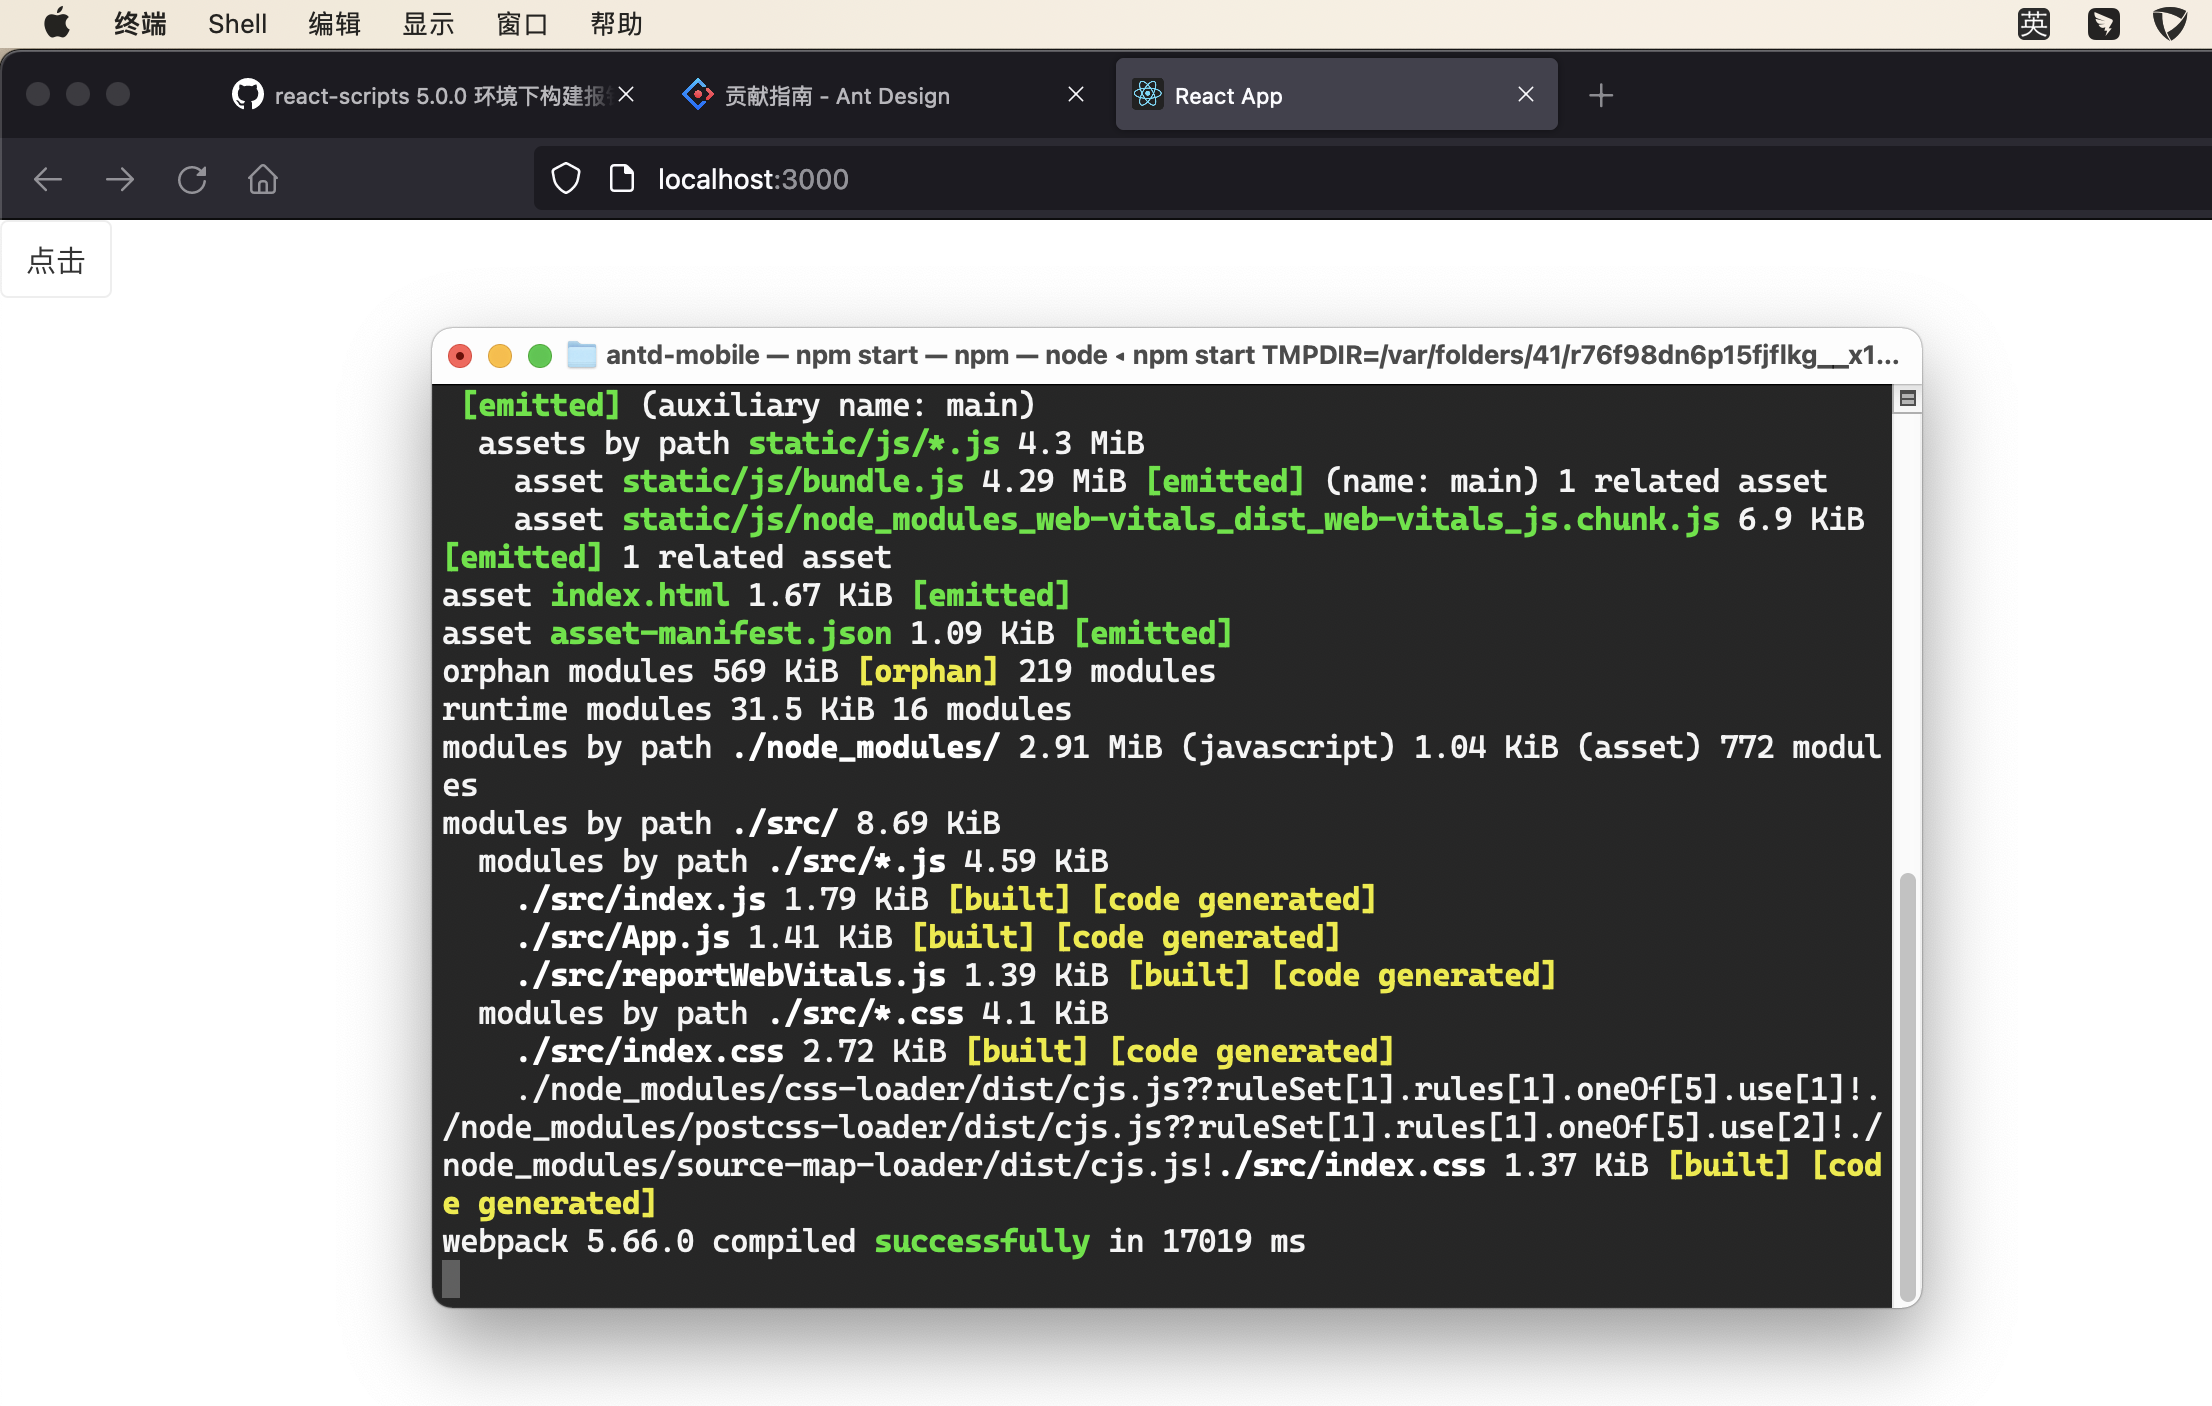Screen dimensions: 2212x1406
Task: Toggle the marker icon in the terminal's top-right corner
Action: click(x=1907, y=398)
